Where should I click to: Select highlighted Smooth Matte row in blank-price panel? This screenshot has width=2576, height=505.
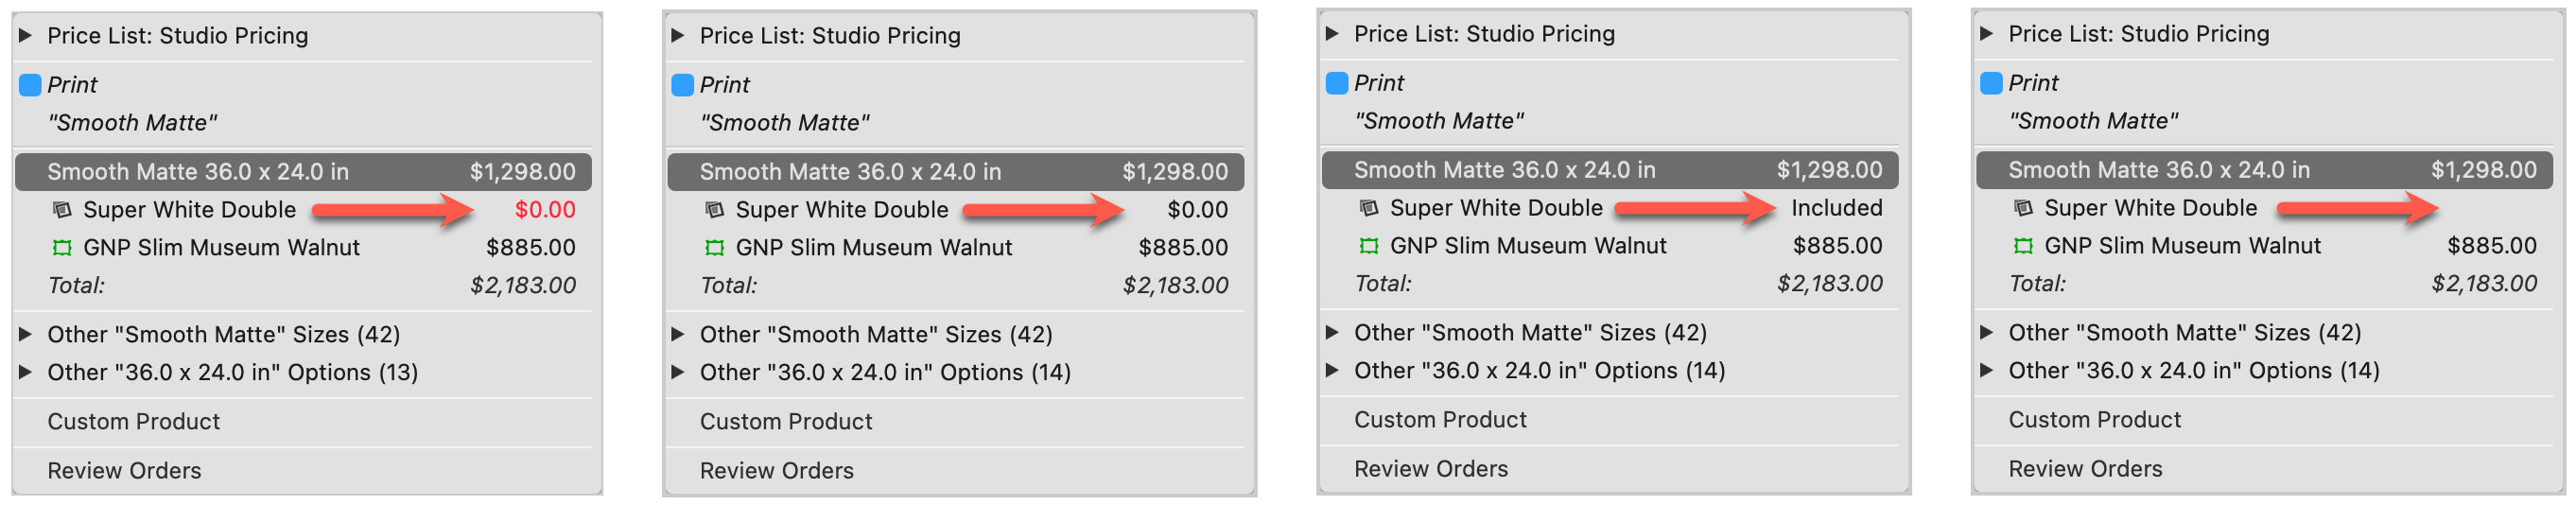point(2264,170)
